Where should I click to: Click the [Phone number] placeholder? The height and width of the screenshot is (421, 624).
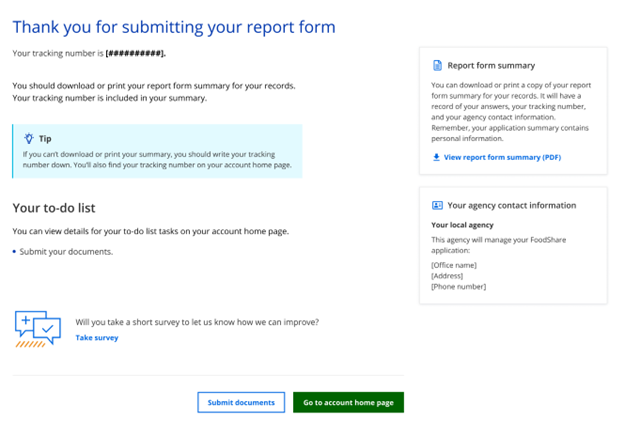(458, 287)
